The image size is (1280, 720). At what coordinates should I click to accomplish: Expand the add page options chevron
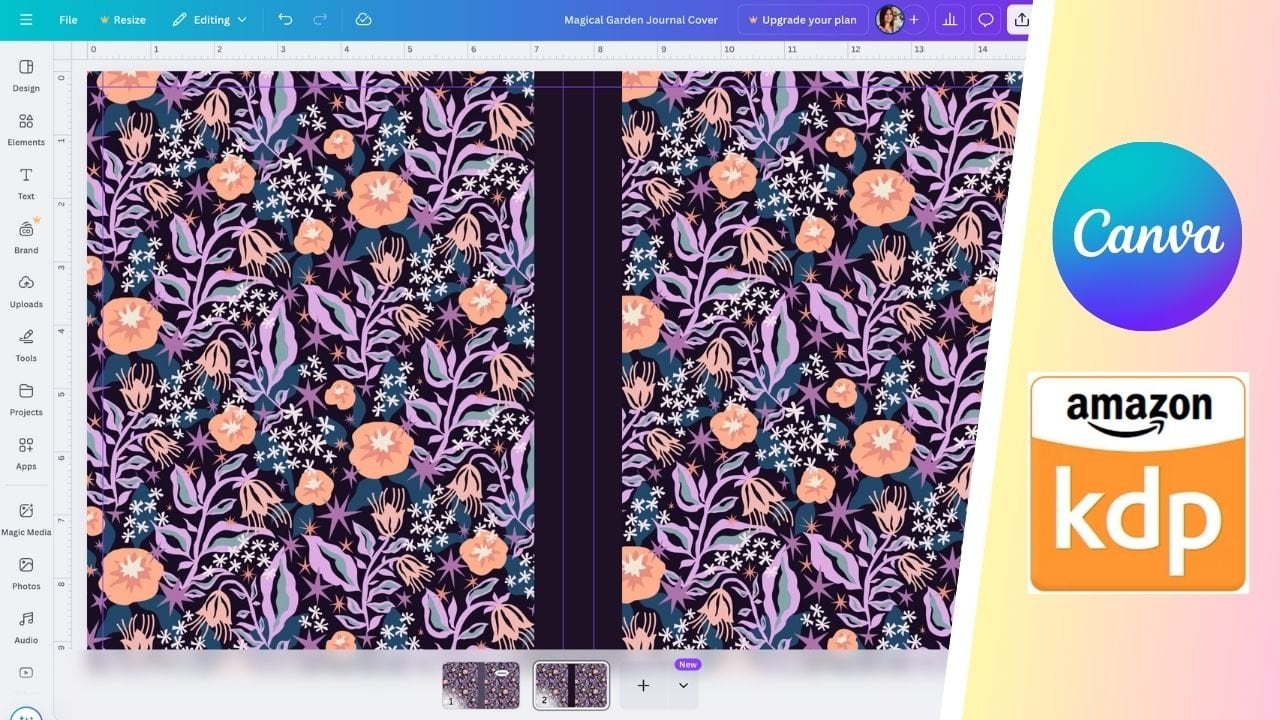[683, 686]
